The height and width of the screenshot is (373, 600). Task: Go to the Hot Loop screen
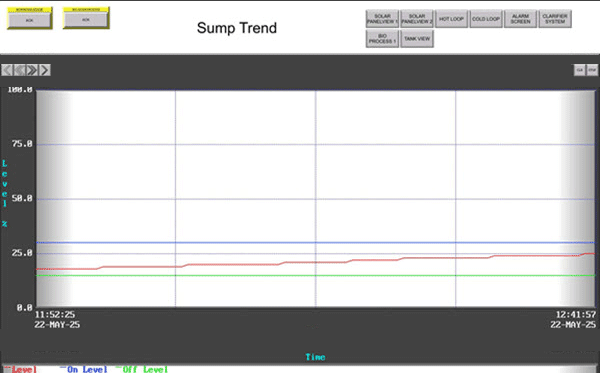pyautogui.click(x=452, y=19)
